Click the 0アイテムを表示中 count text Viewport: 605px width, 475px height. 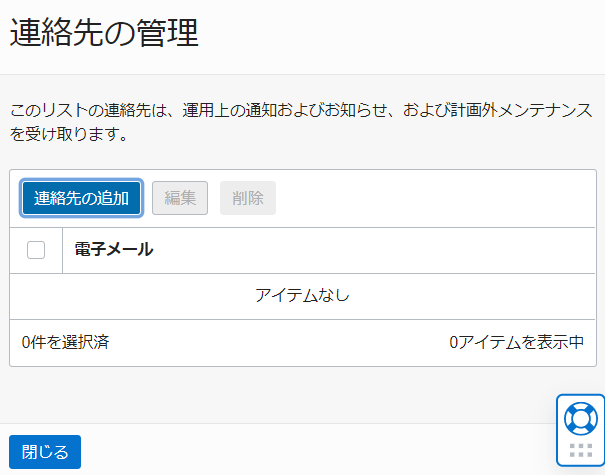click(x=517, y=342)
